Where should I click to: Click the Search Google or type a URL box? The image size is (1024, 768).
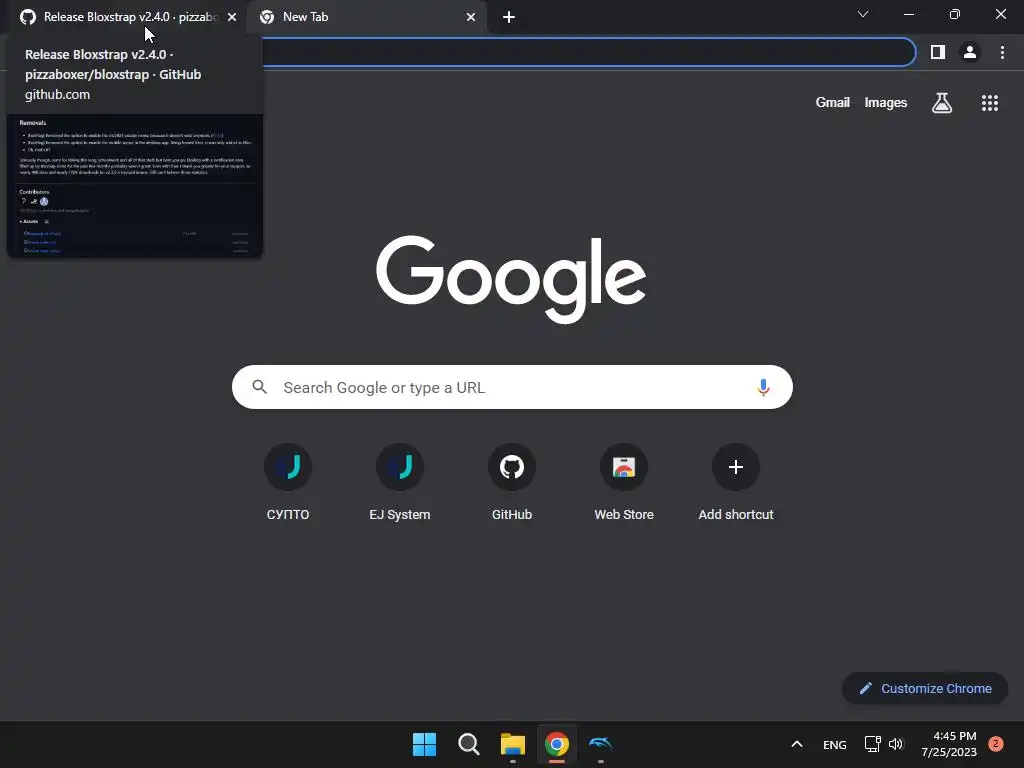(512, 387)
